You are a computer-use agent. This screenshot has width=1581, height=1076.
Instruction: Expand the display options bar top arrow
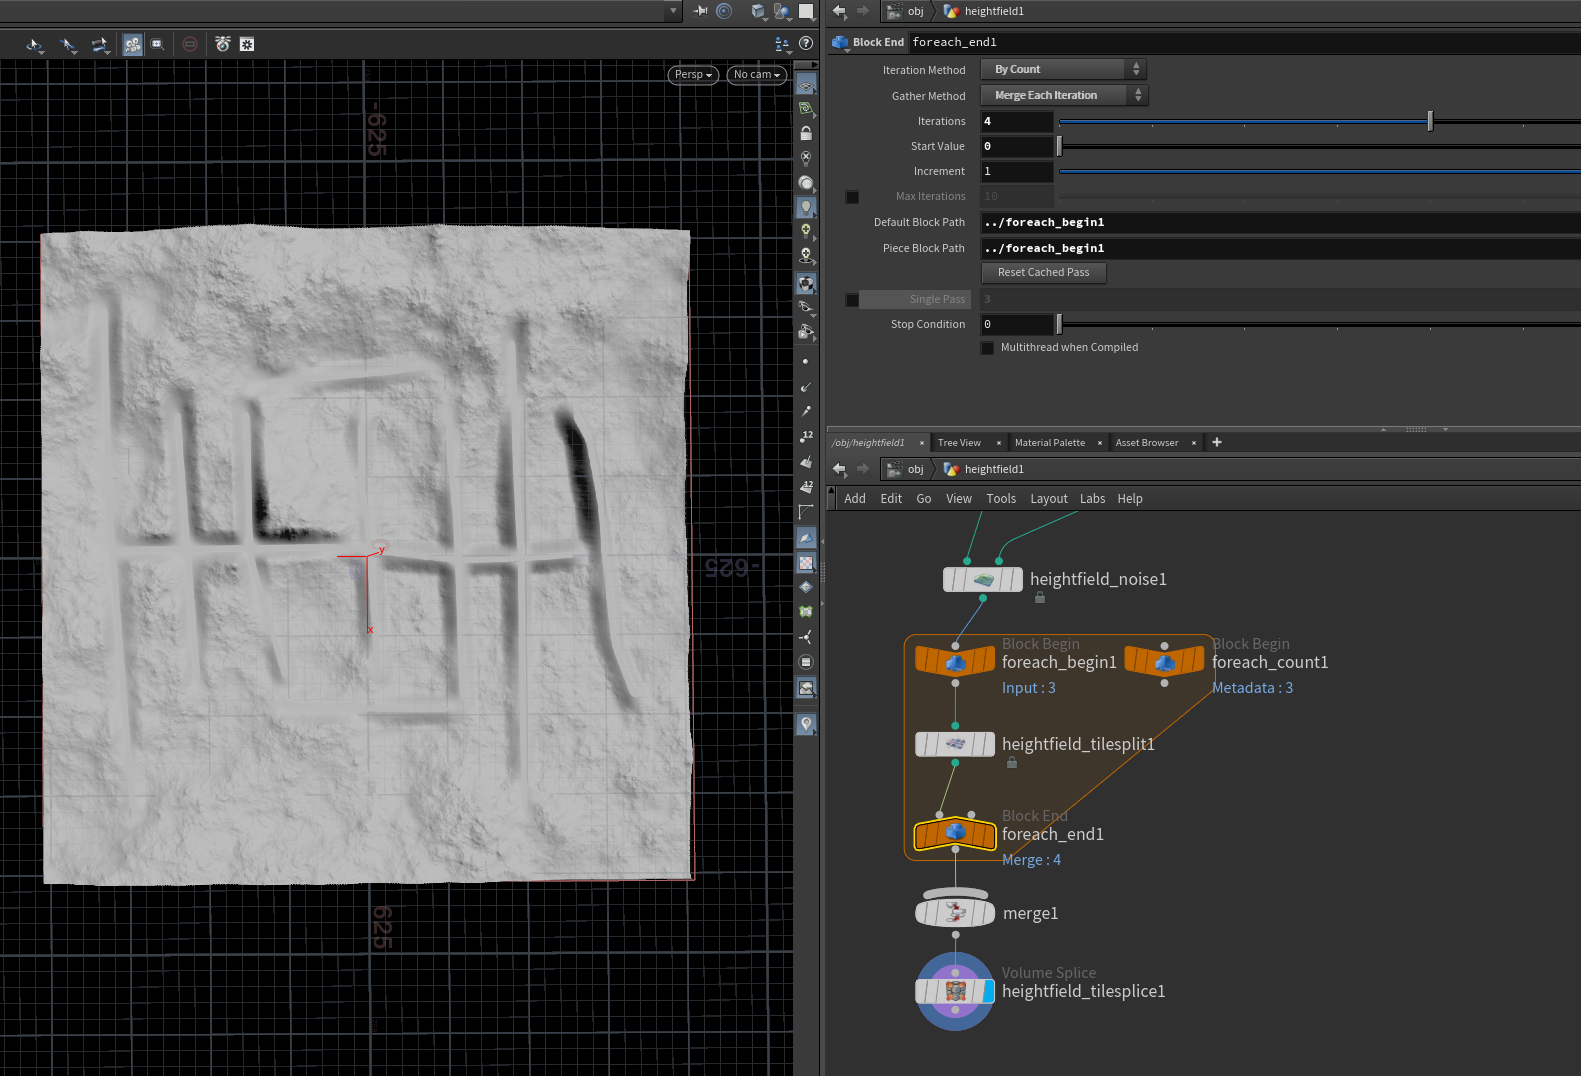813,65
